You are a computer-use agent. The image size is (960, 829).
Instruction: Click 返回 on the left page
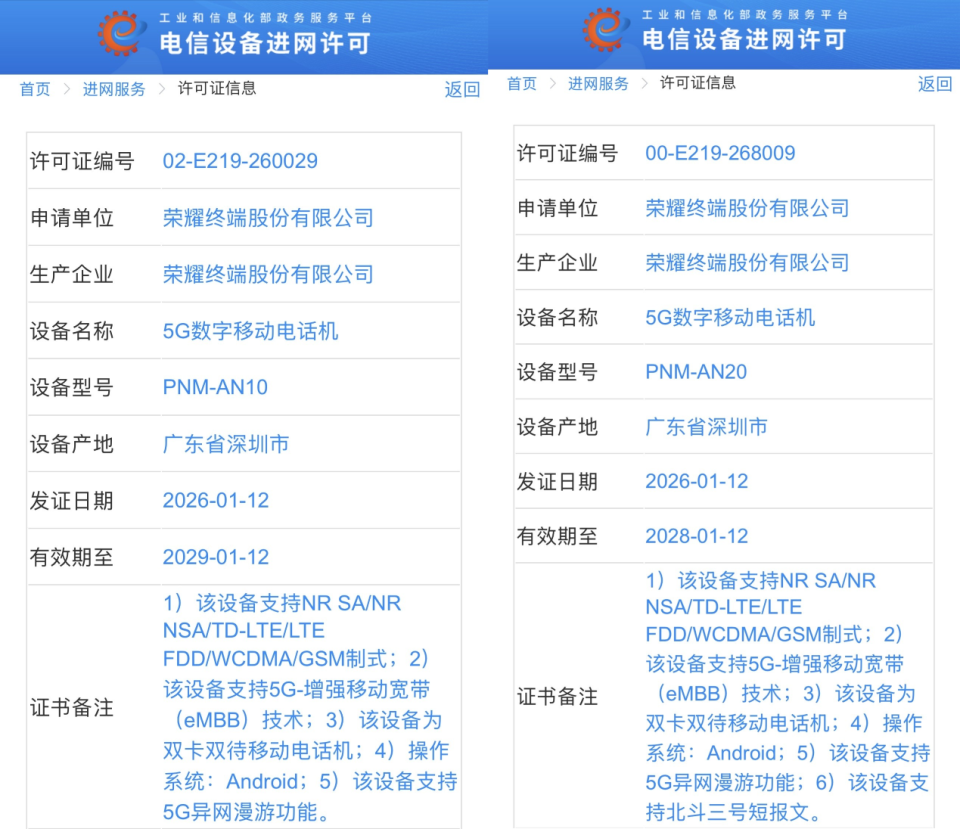click(462, 89)
